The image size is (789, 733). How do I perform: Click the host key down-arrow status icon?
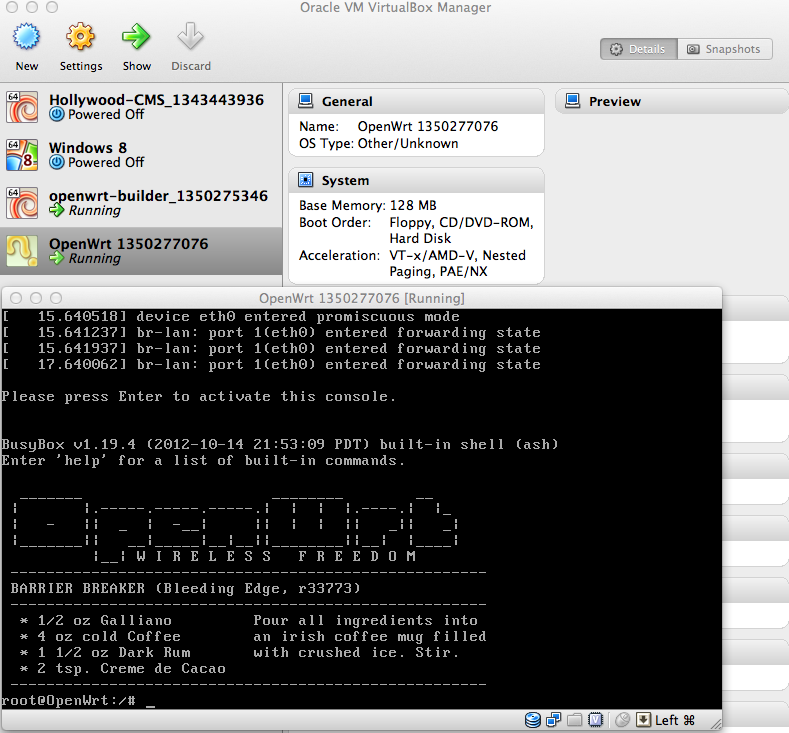pyautogui.click(x=643, y=720)
